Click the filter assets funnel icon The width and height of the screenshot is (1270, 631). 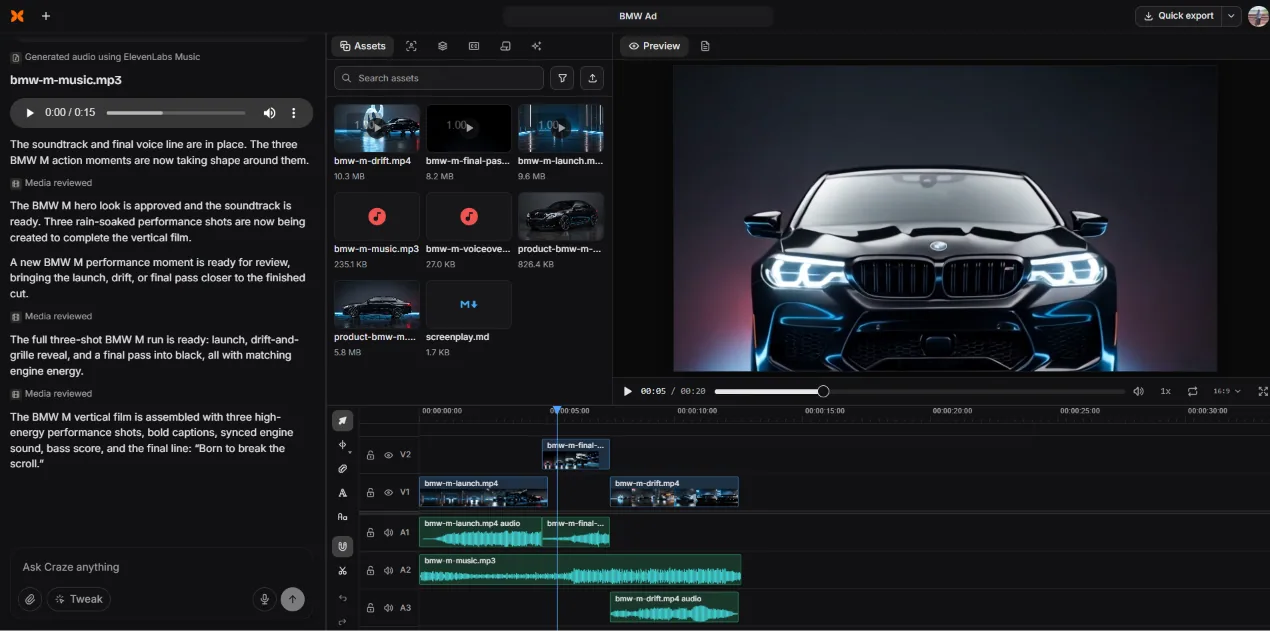563,78
